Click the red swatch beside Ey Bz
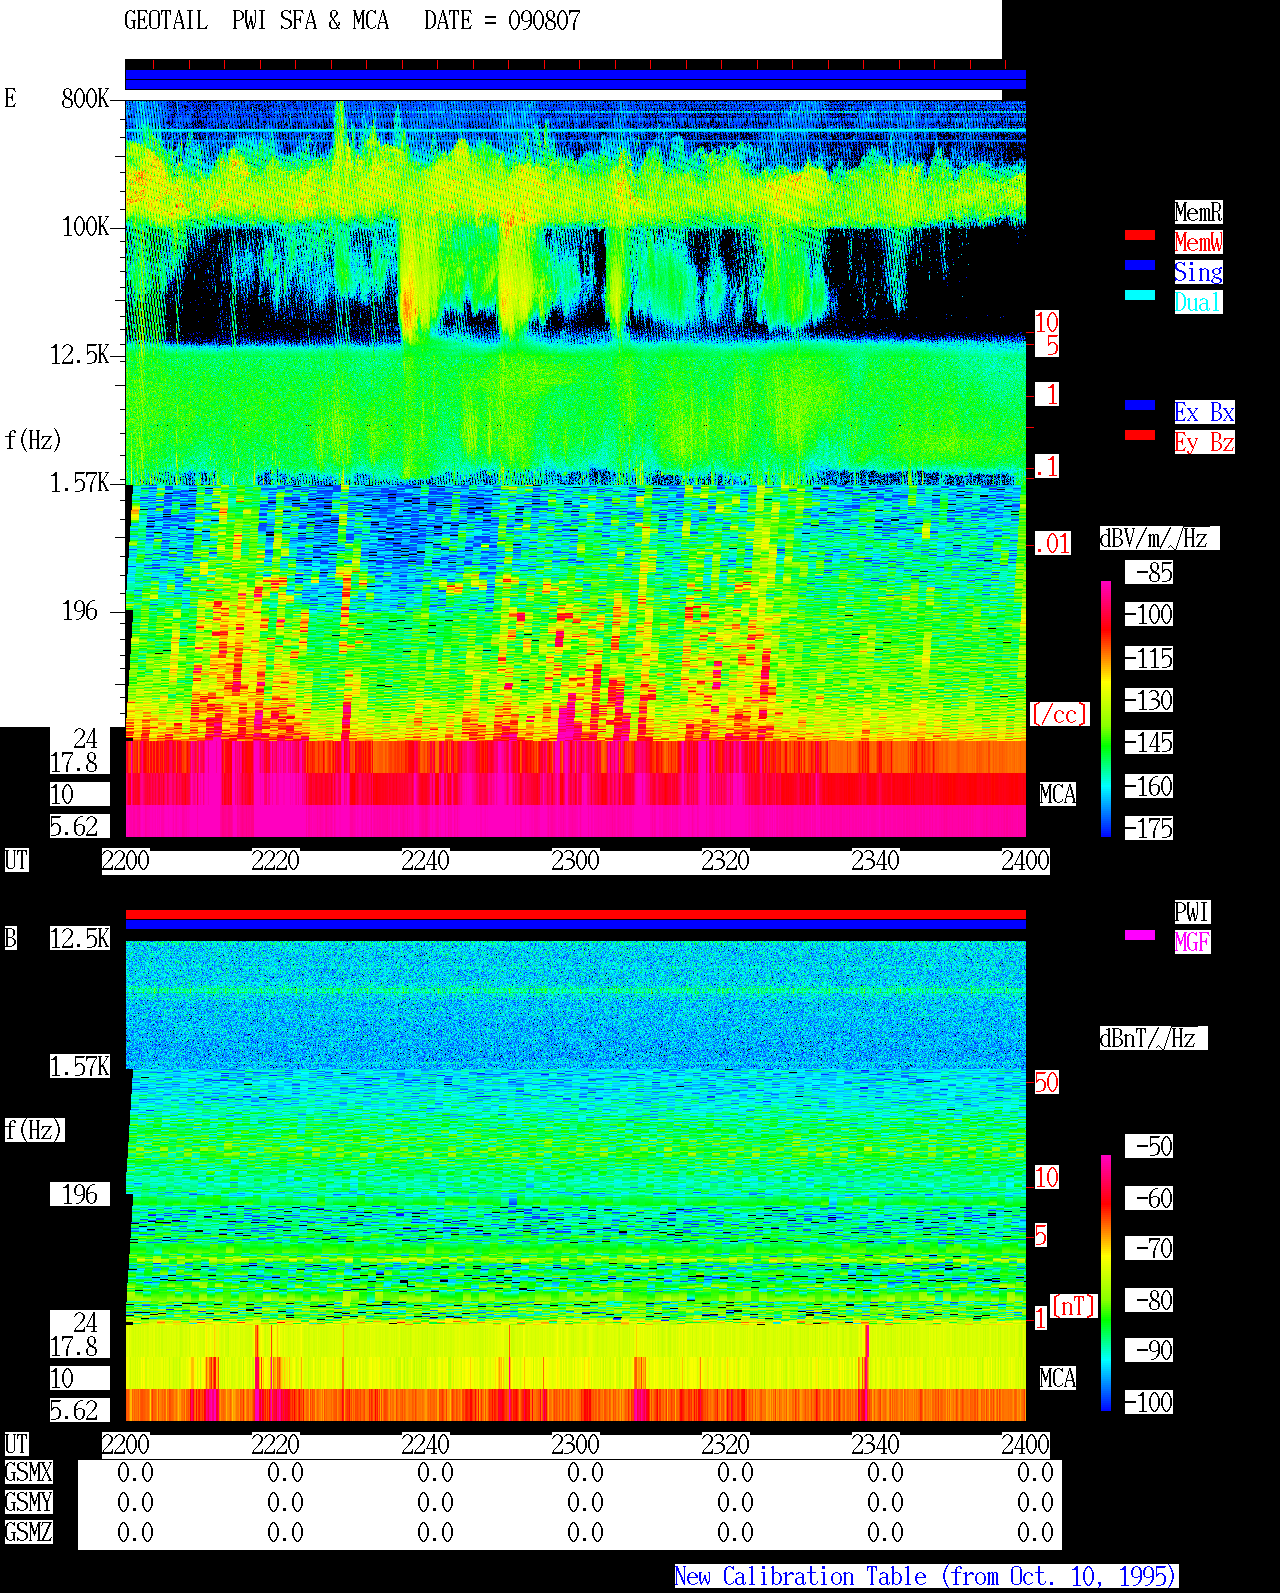Viewport: 1280px width, 1593px height. pyautogui.click(x=1140, y=435)
